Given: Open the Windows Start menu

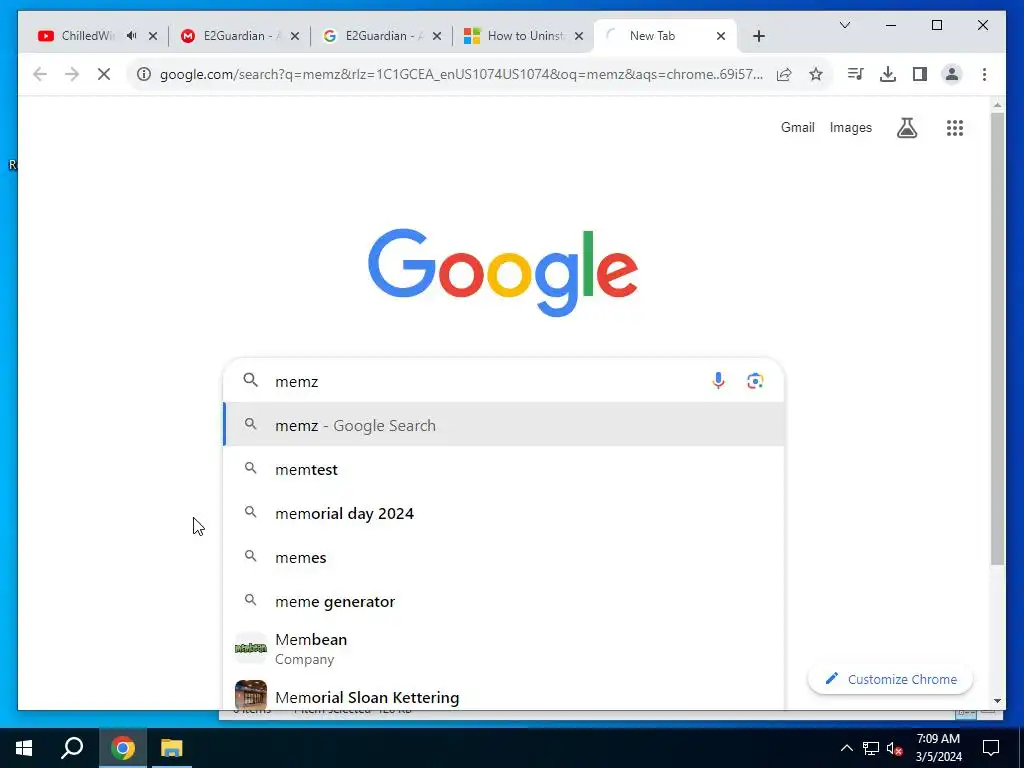Looking at the screenshot, I should pyautogui.click(x=24, y=748).
